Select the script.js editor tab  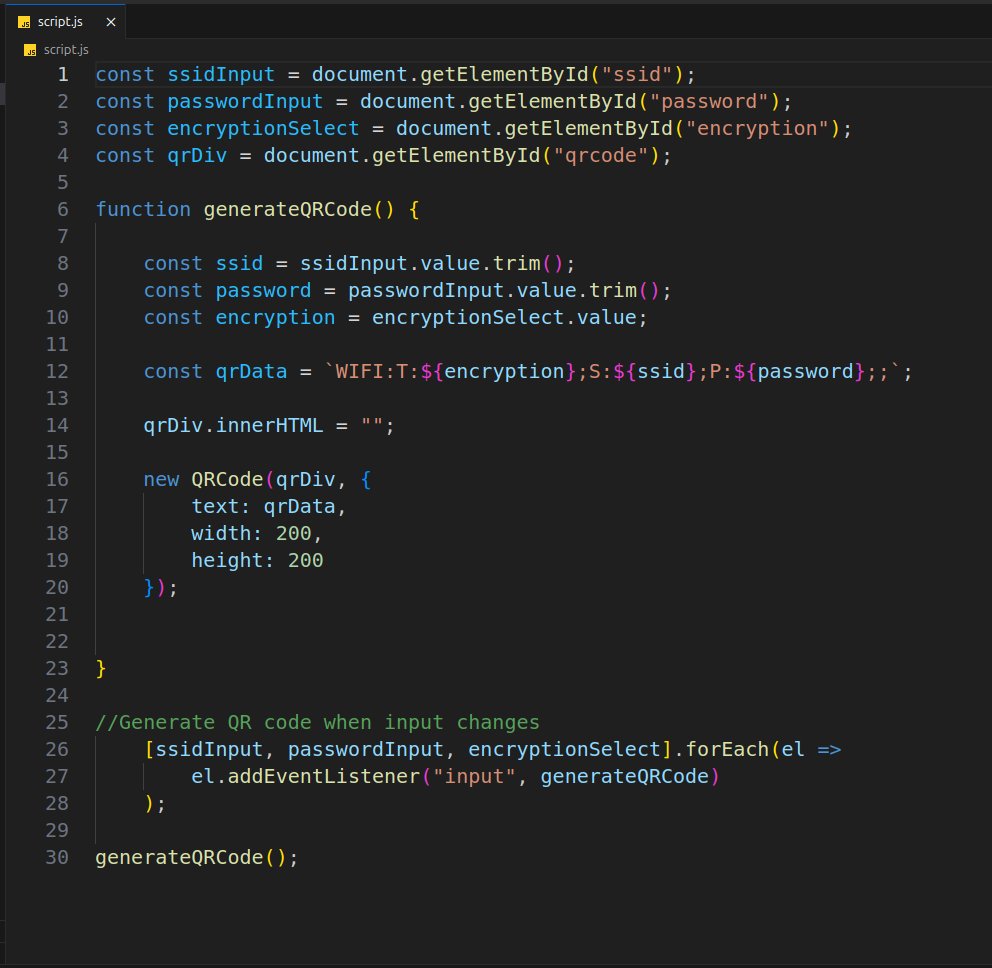(x=65, y=22)
